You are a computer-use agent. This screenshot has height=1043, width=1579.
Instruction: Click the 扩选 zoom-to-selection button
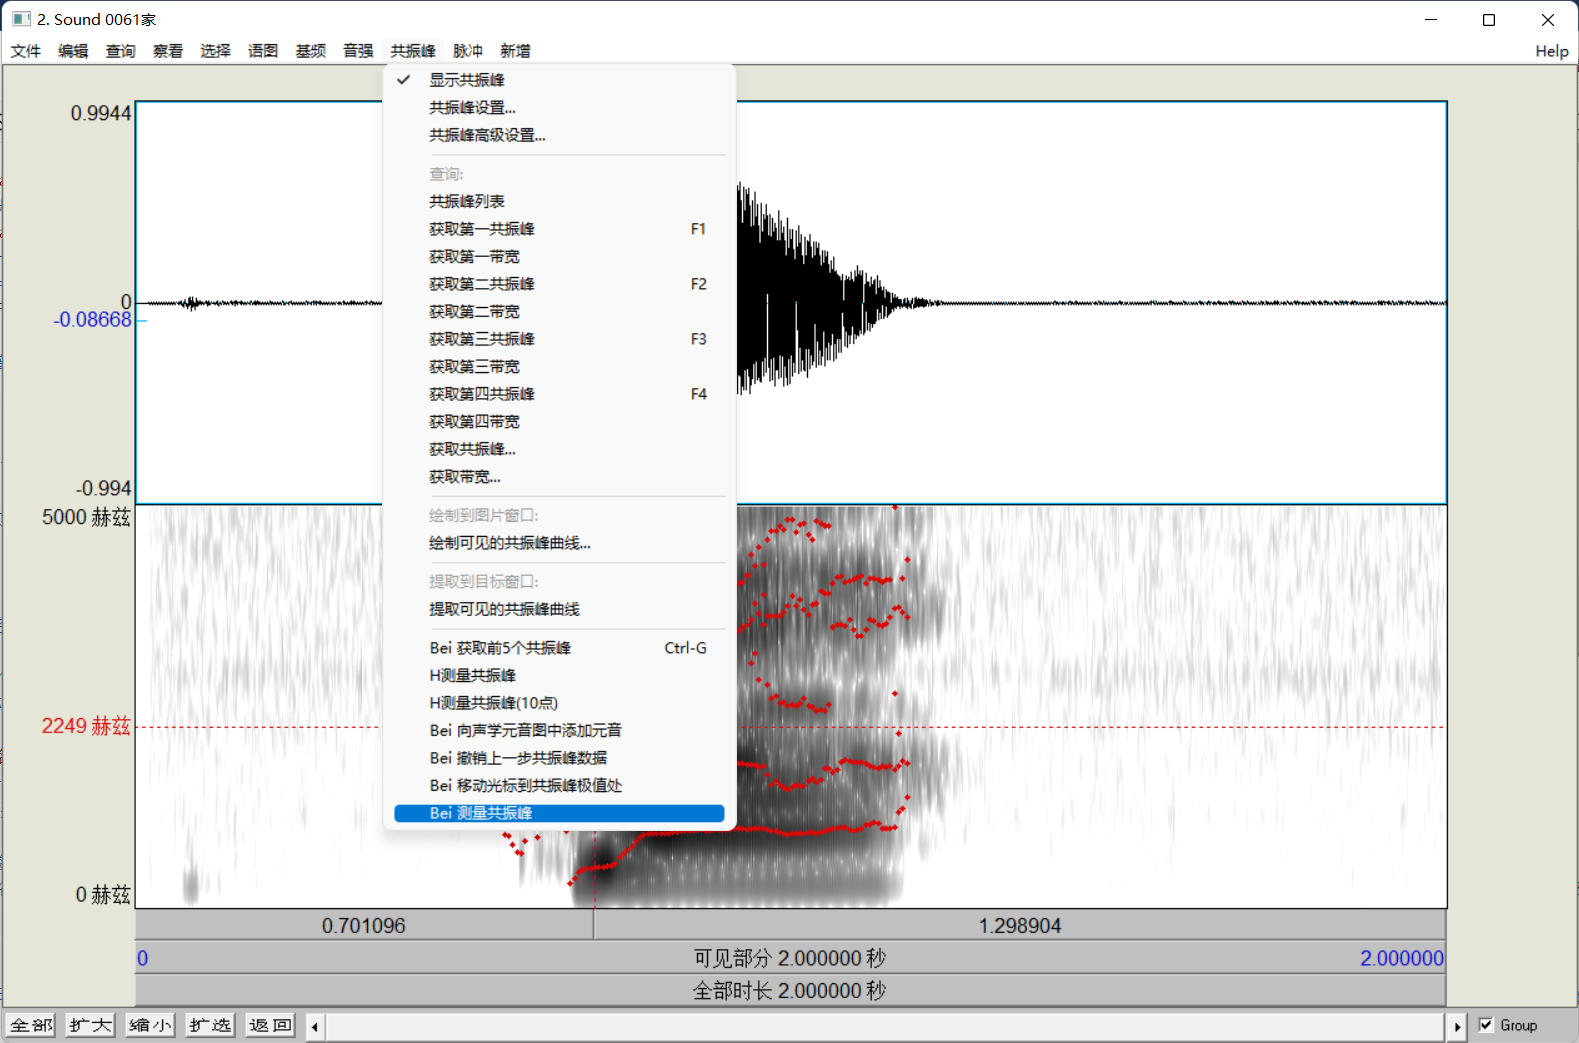click(x=210, y=1025)
